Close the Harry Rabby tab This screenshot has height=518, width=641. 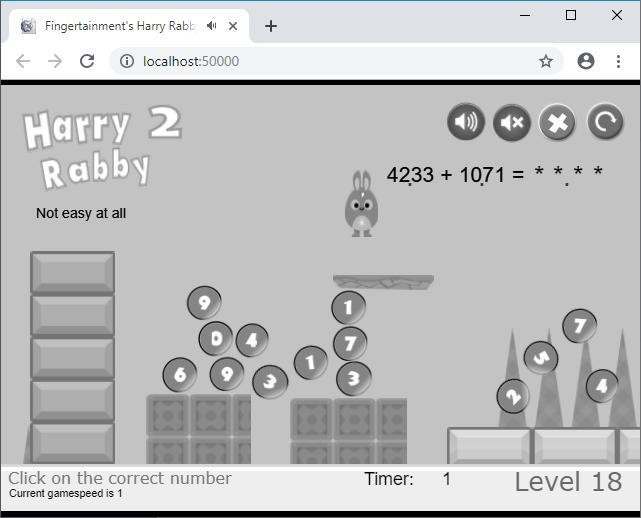coord(233,26)
